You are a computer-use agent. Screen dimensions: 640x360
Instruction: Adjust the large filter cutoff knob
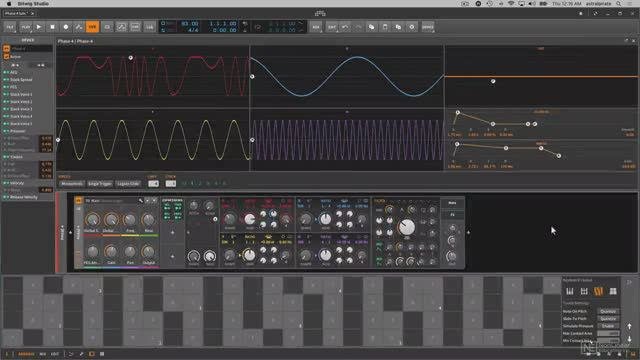pos(407,227)
